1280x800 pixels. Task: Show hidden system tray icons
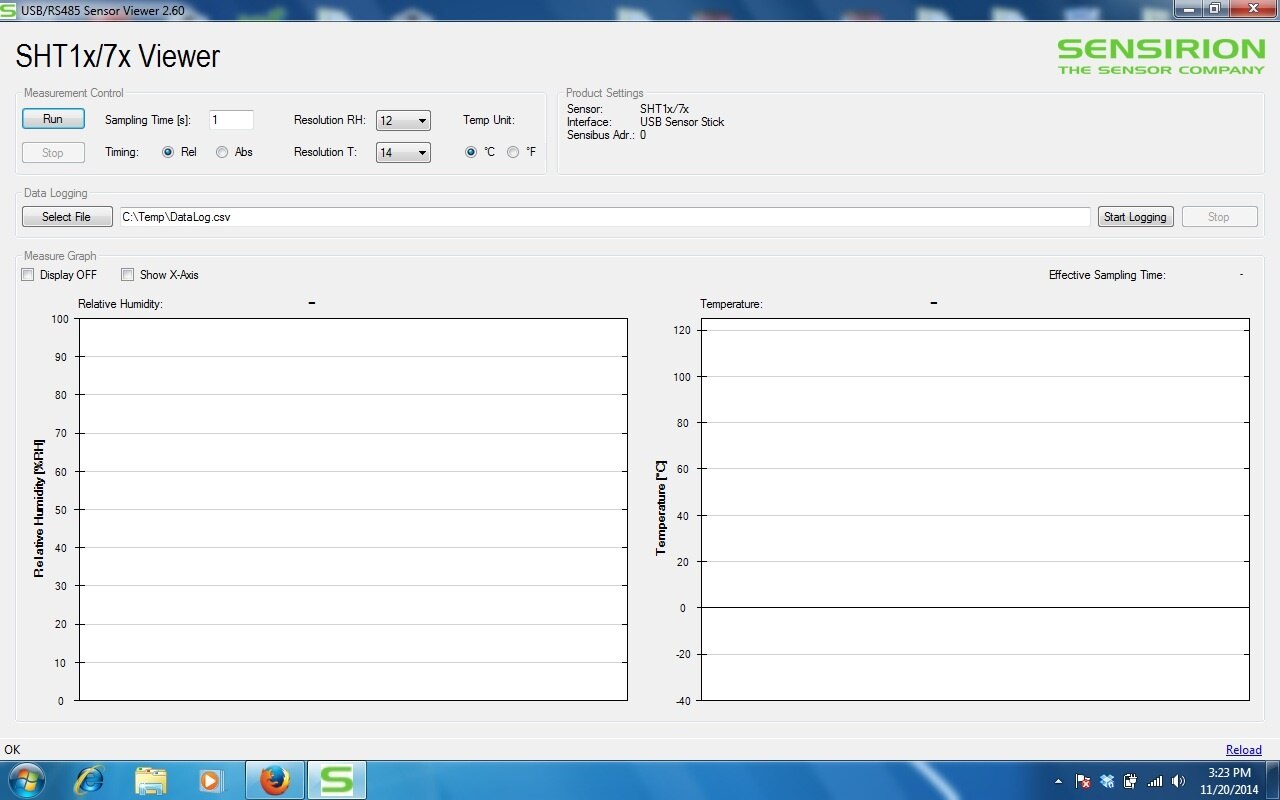[1058, 781]
